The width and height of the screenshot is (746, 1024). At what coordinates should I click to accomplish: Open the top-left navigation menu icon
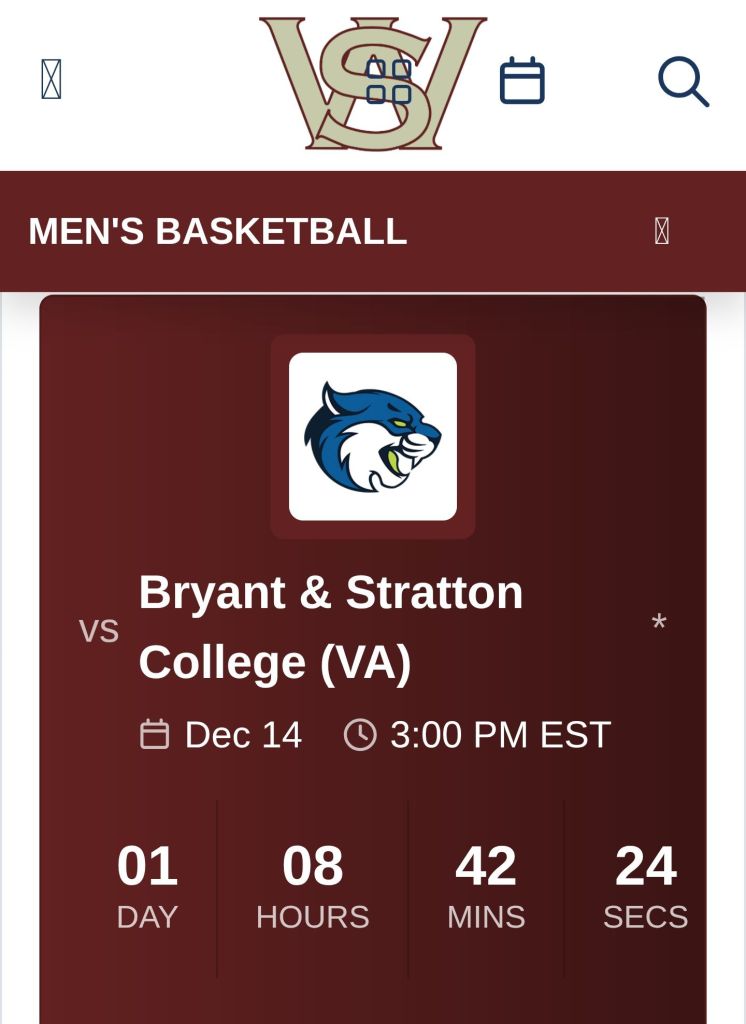[51, 79]
